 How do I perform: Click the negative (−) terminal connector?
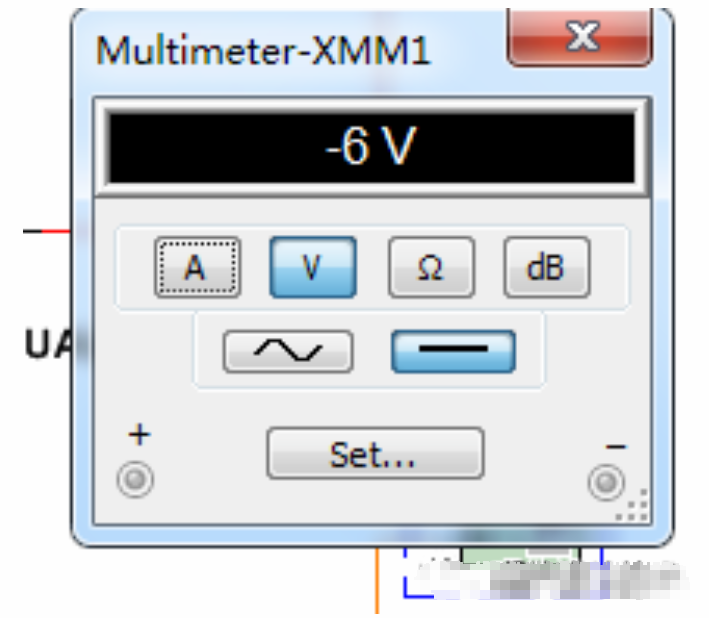[x=605, y=483]
